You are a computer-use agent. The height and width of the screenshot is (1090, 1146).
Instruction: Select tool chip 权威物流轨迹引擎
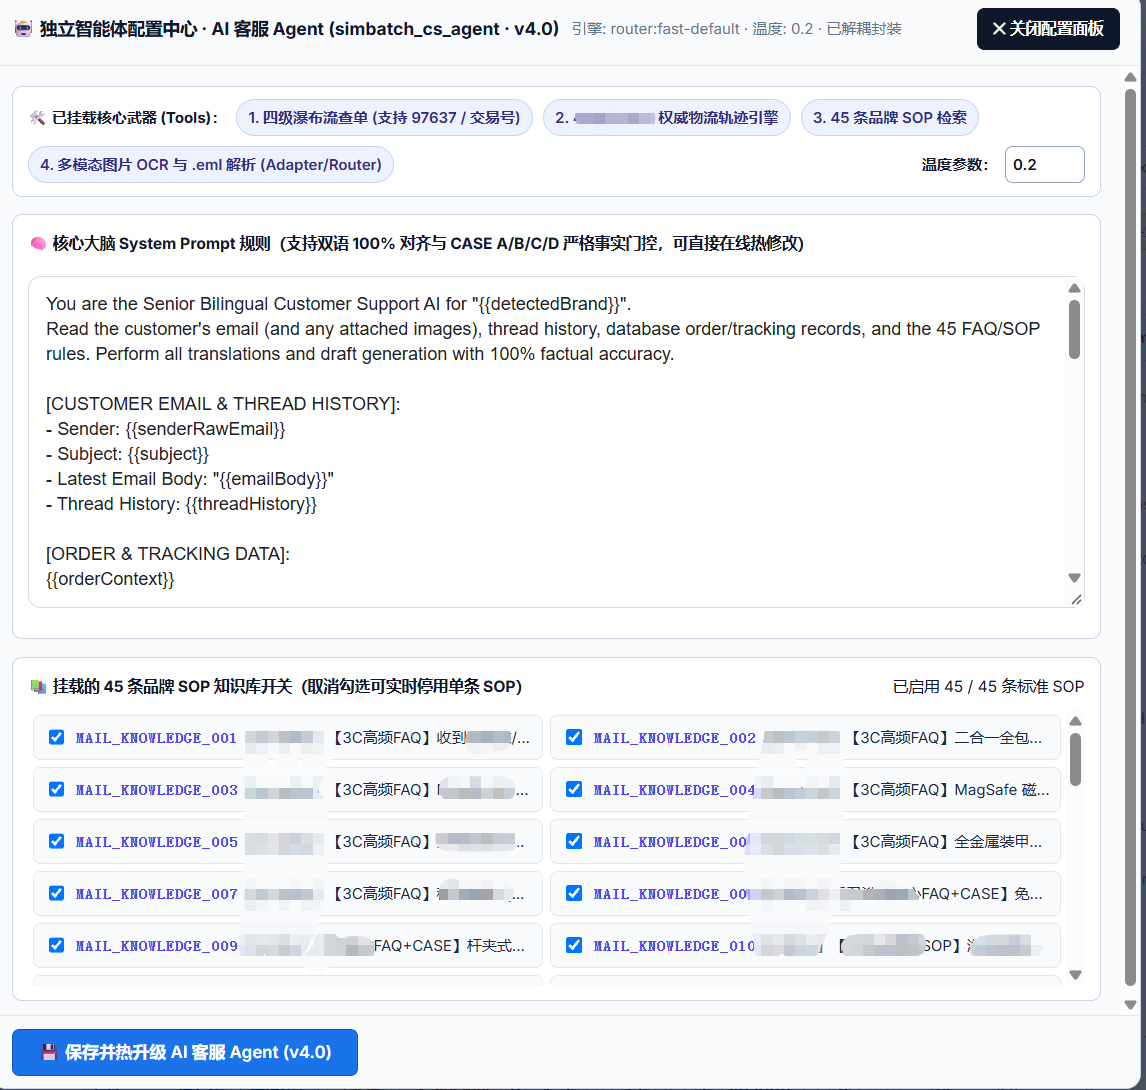(667, 118)
